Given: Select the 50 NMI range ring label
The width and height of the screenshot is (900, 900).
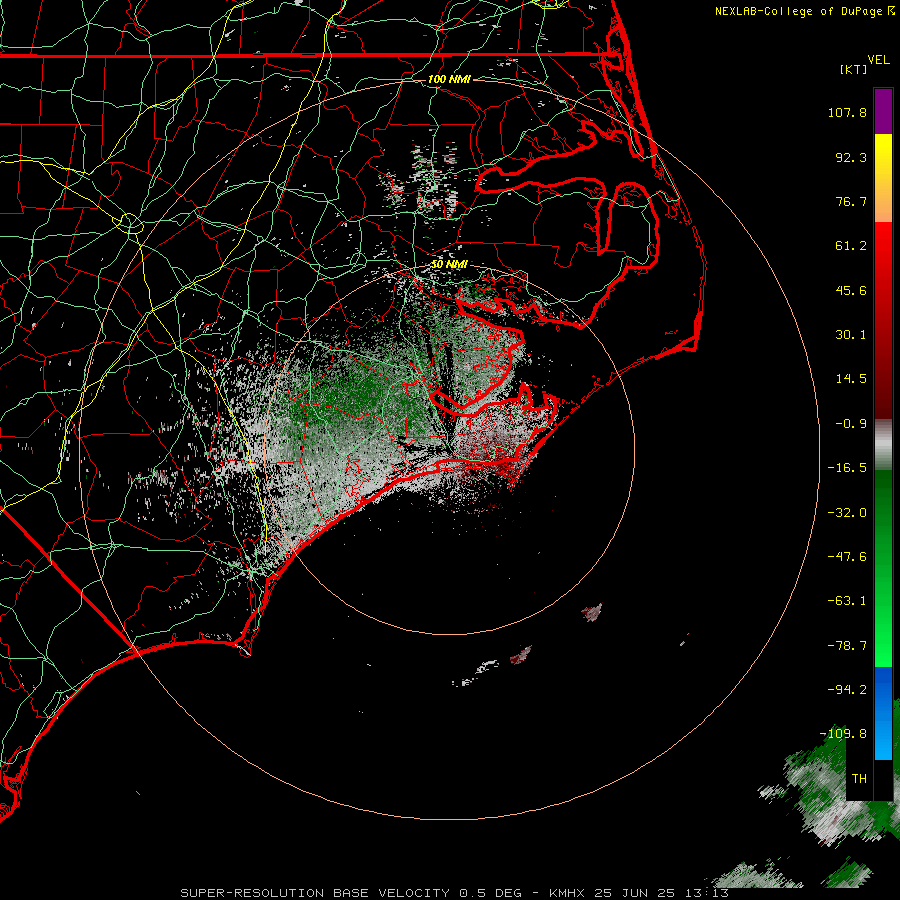Looking at the screenshot, I should [x=449, y=264].
